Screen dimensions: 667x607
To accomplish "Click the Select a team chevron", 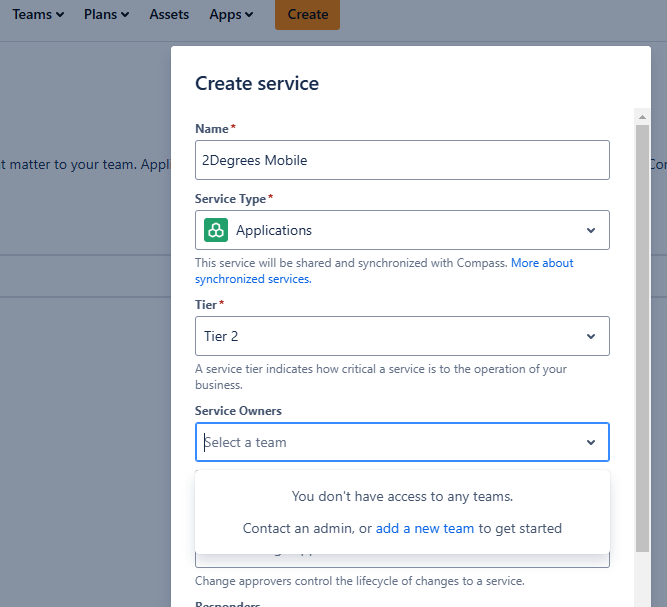I will (x=591, y=442).
